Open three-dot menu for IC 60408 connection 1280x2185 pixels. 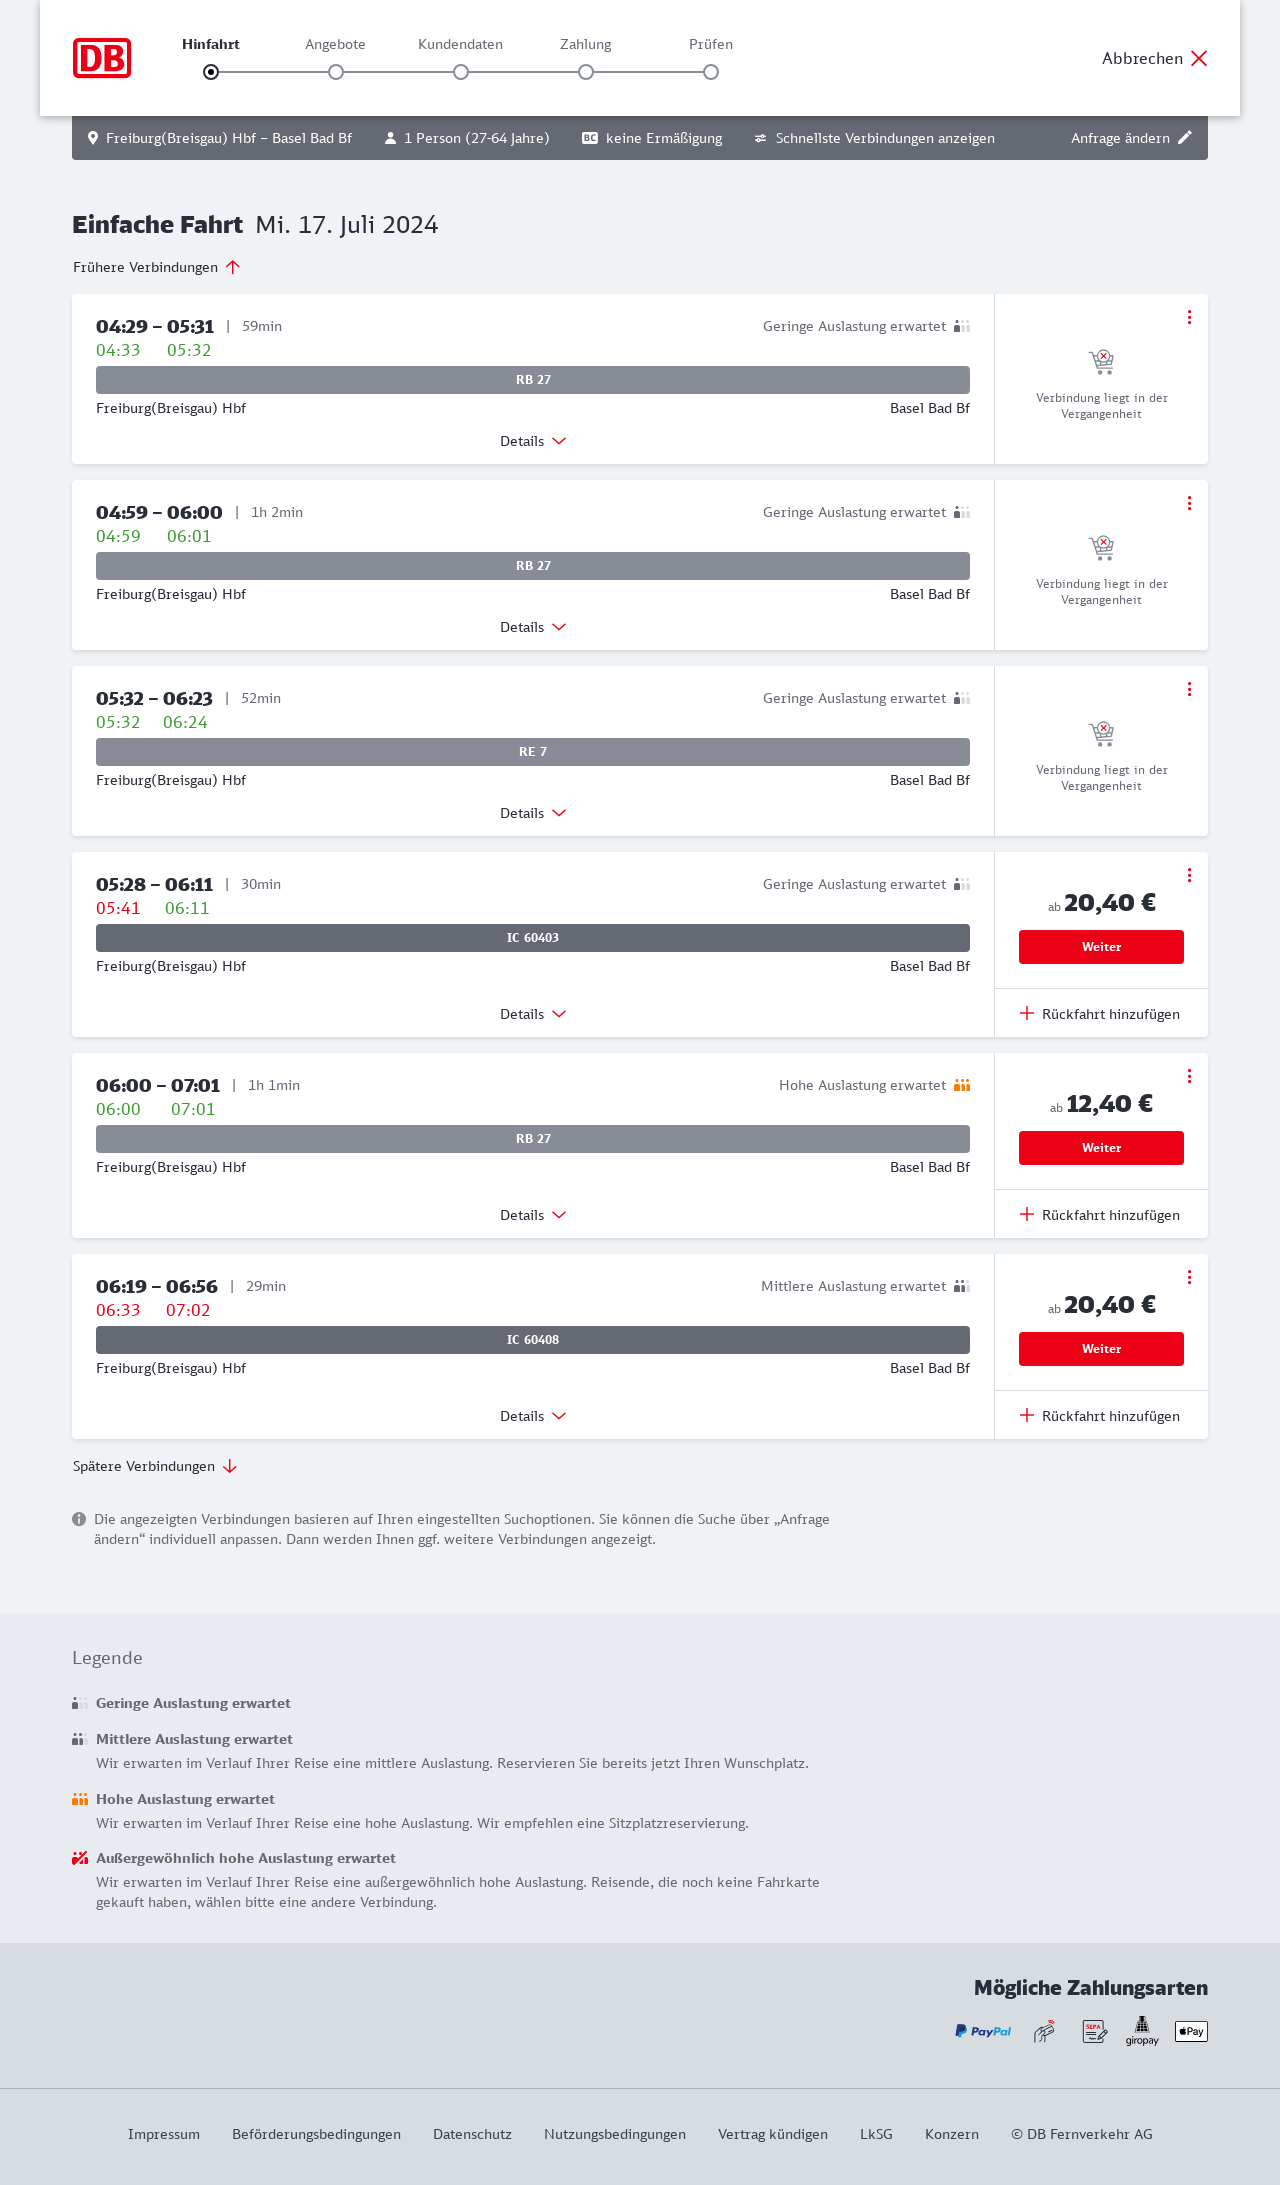pyautogui.click(x=1189, y=1277)
